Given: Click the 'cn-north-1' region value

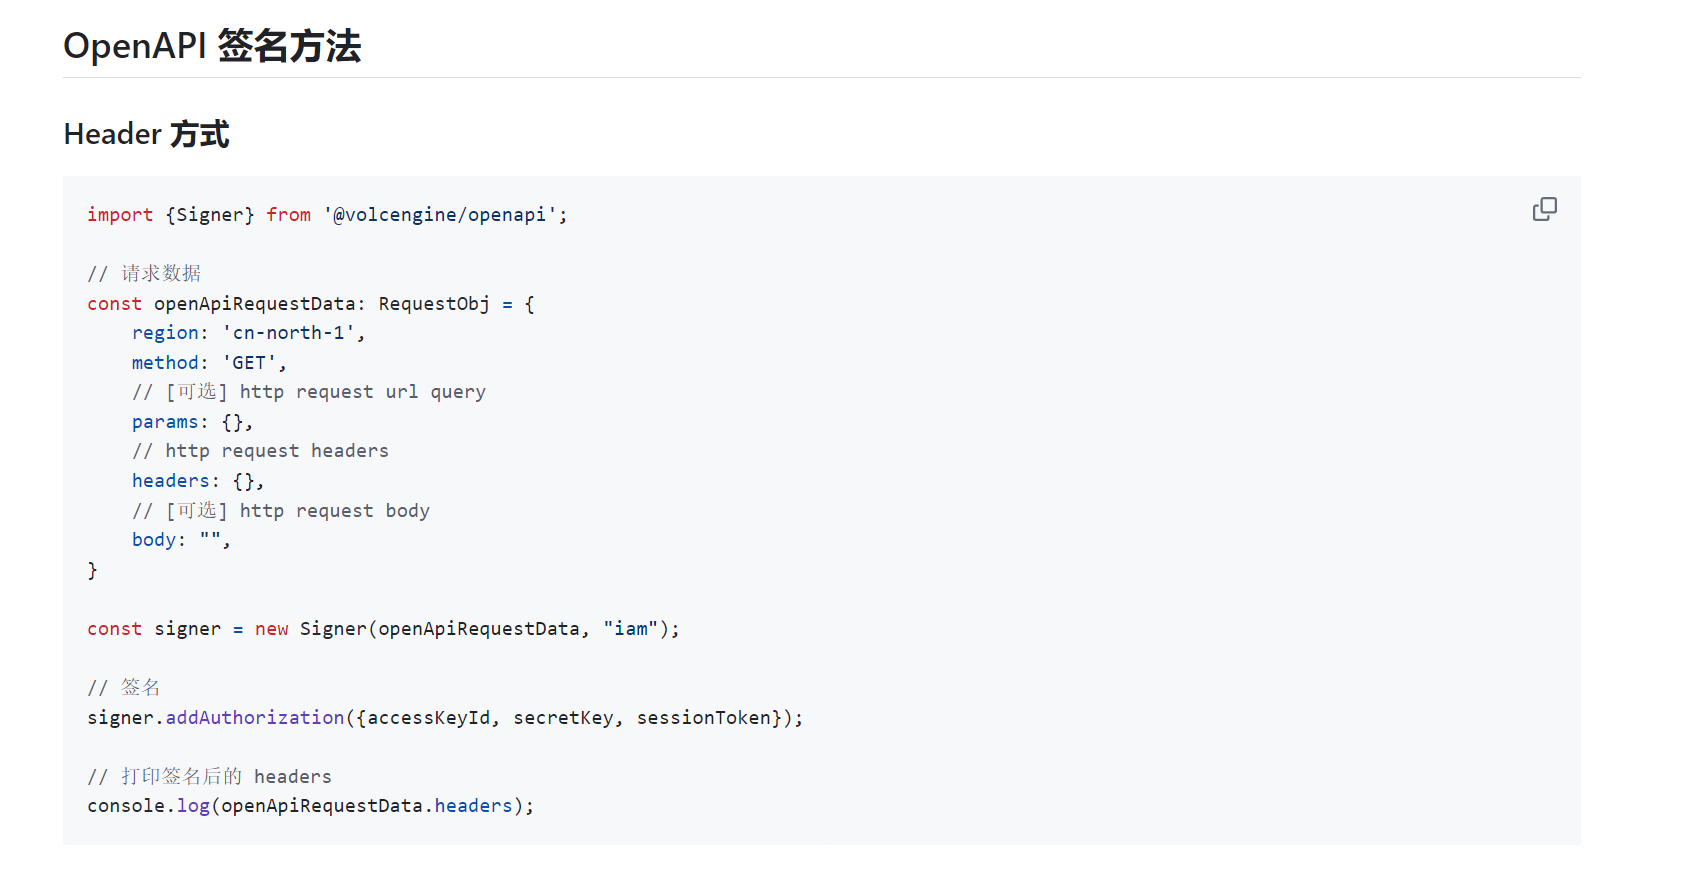Looking at the screenshot, I should [x=288, y=333].
